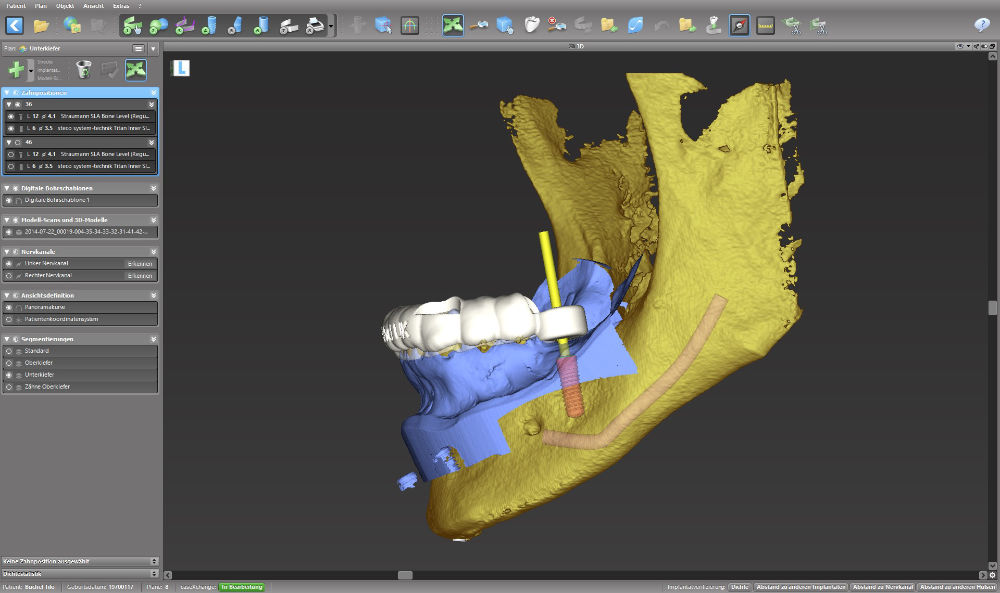Toggle the yellow ruler measurement icon
1000x593 pixels.
[x=765, y=26]
